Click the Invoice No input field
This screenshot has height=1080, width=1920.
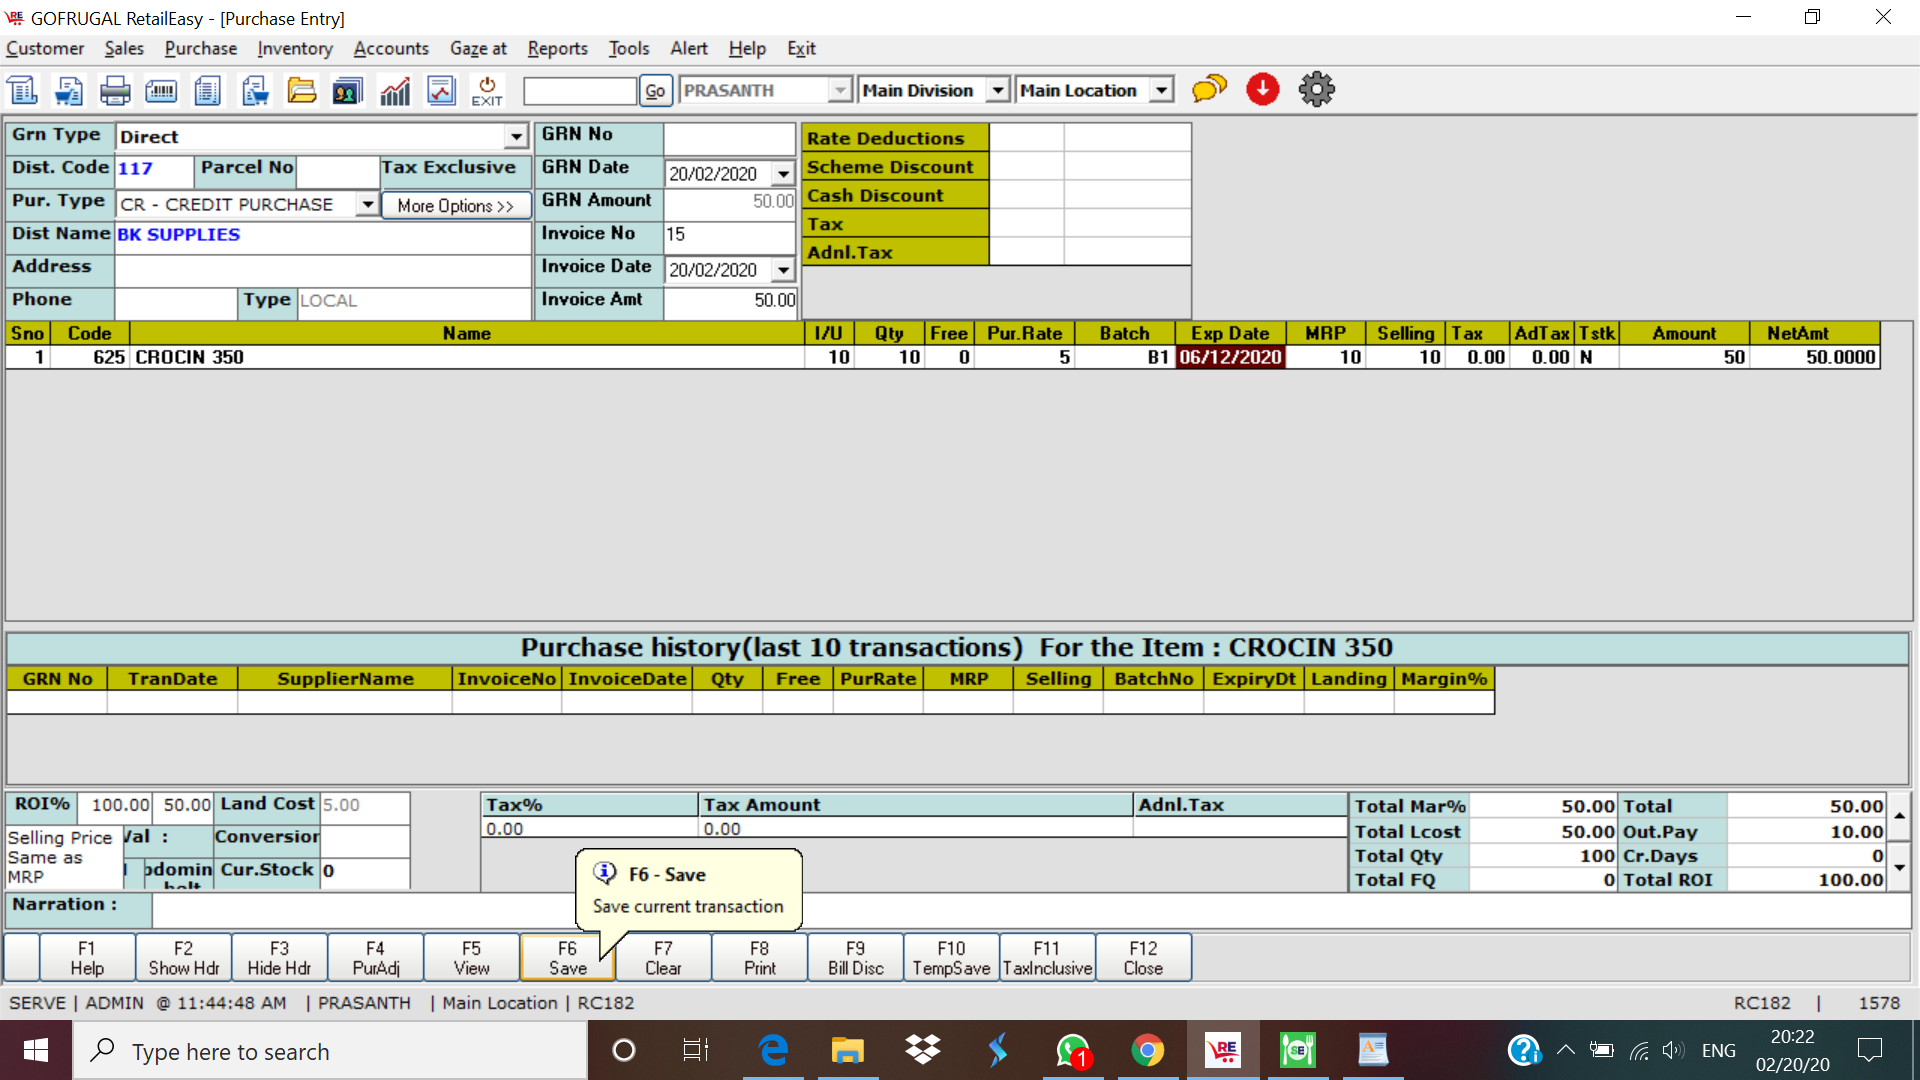tap(729, 234)
